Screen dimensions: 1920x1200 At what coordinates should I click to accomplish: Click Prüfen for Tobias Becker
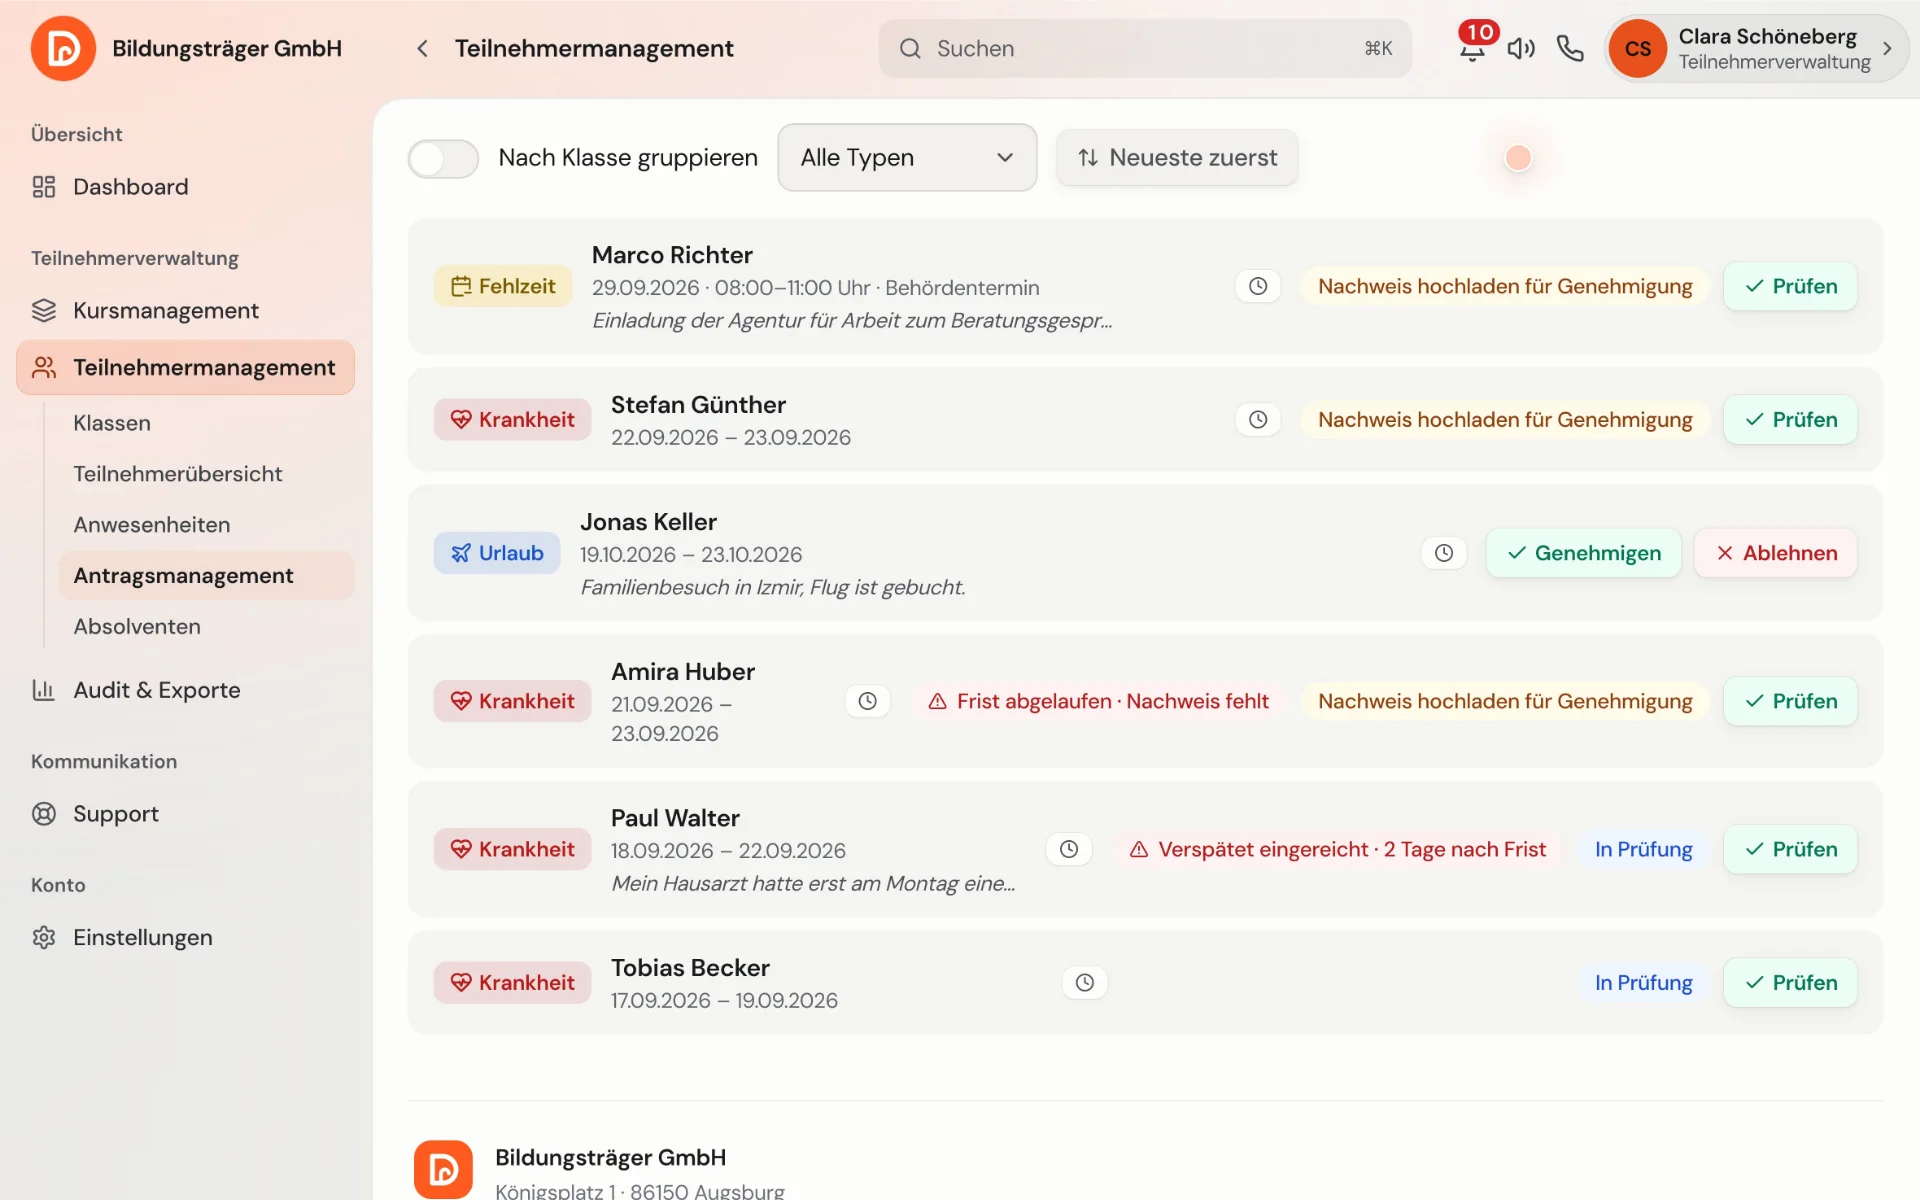(1790, 982)
